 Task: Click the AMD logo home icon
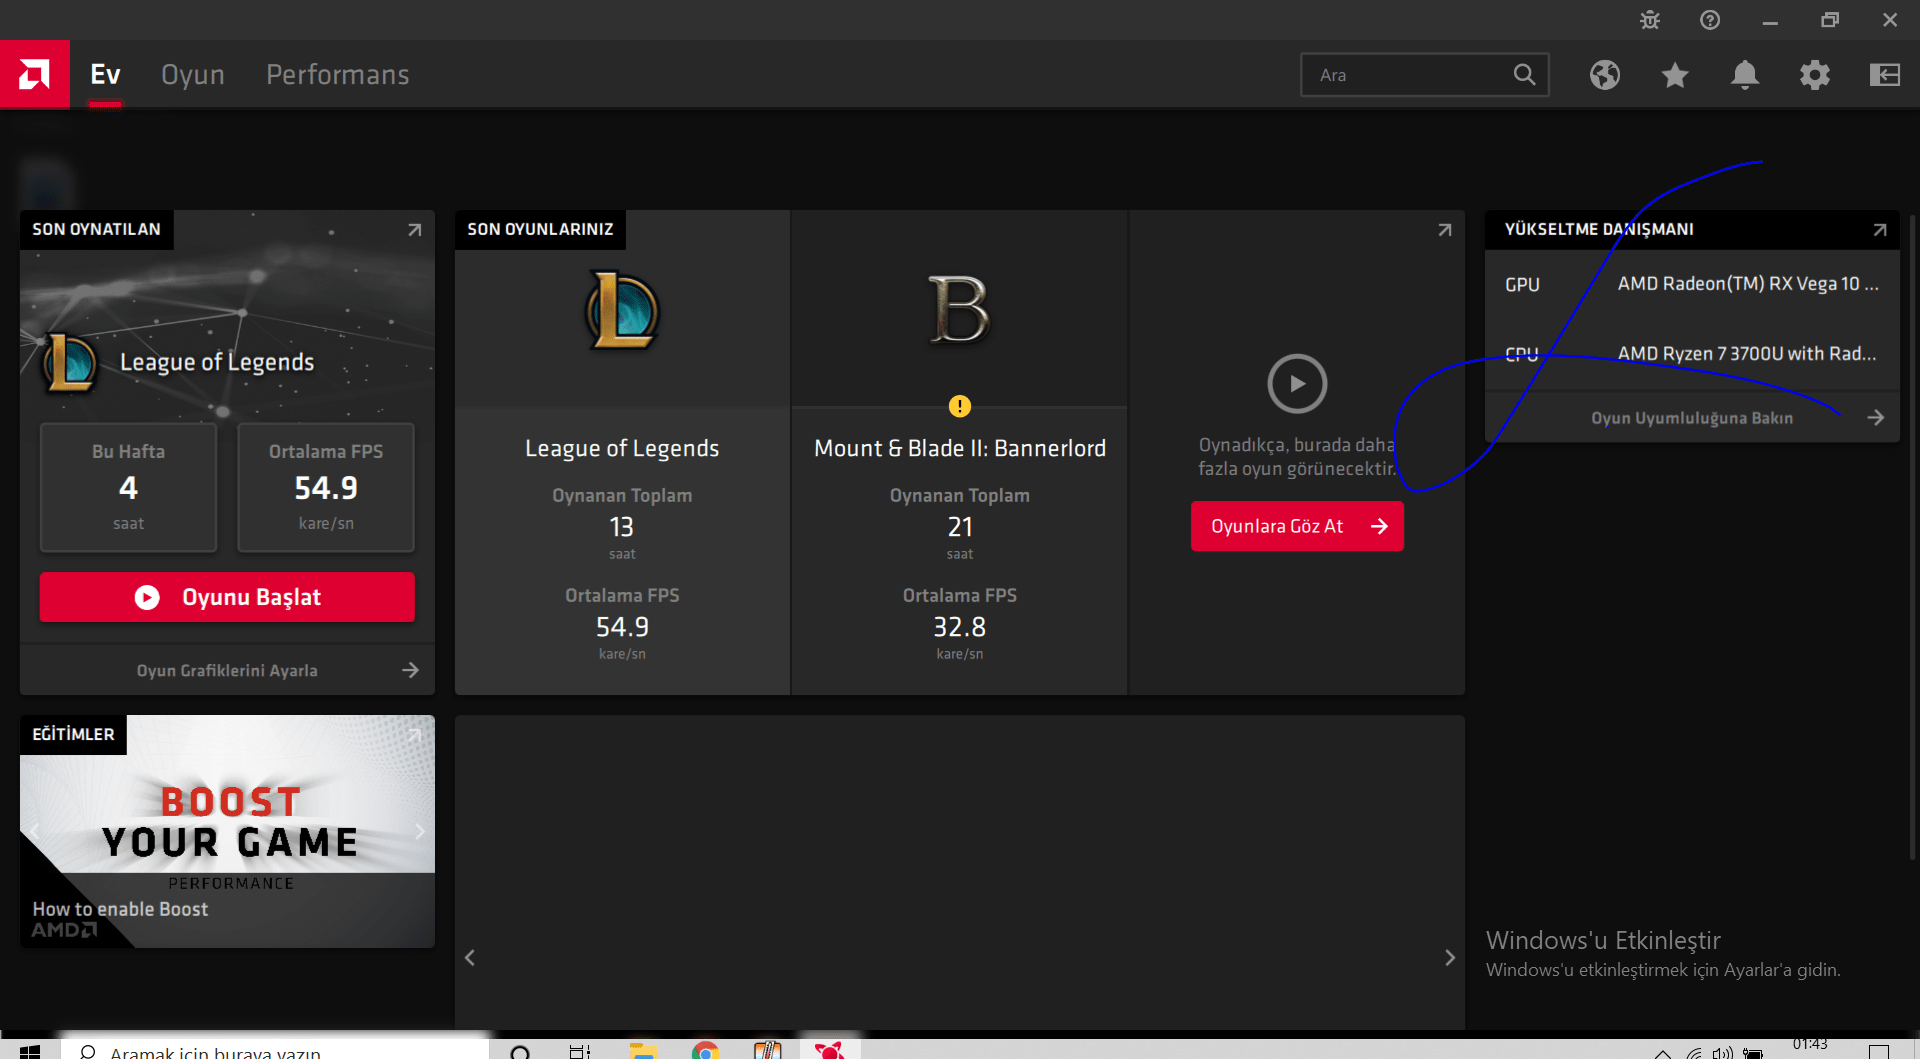(x=34, y=74)
